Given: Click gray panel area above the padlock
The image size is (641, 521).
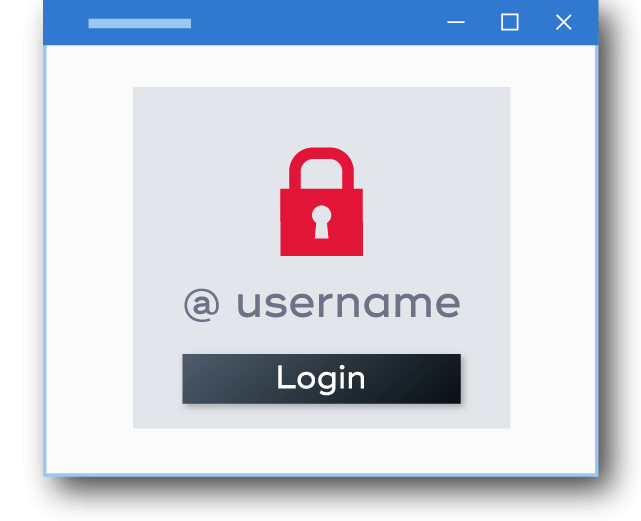Looking at the screenshot, I should coord(321,117).
